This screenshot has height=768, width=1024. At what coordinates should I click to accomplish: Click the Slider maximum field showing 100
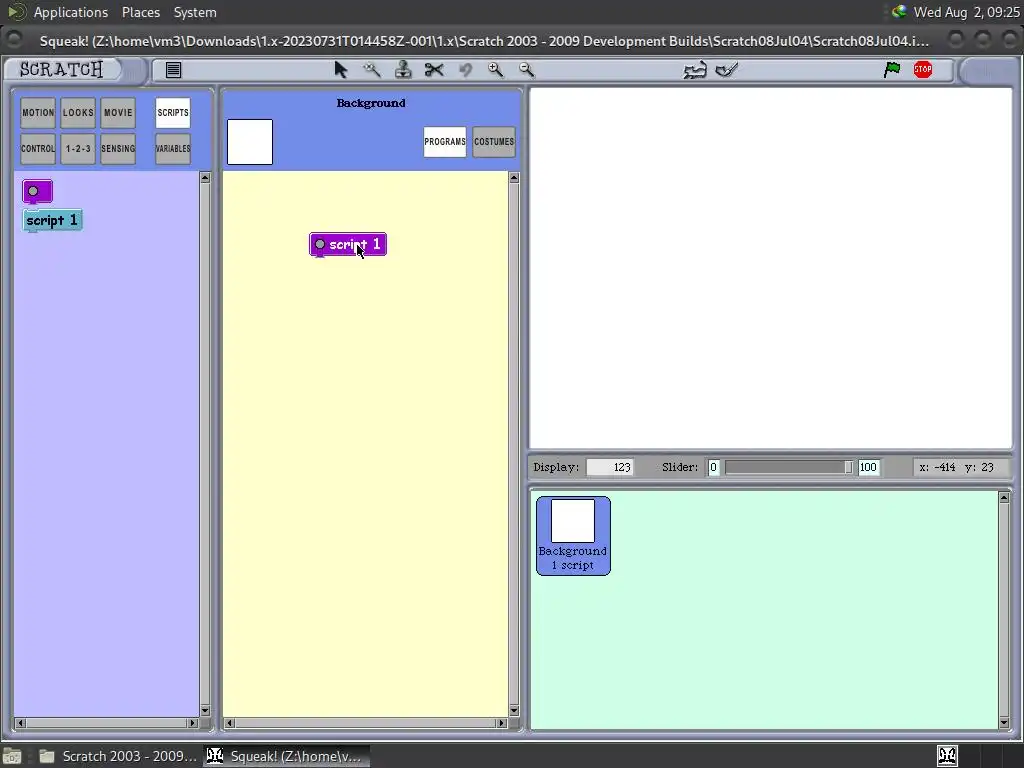[869, 467]
